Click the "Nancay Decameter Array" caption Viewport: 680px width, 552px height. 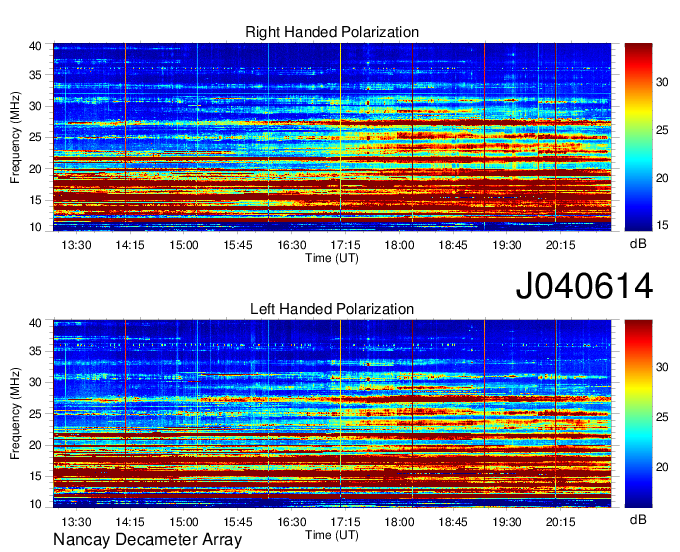tap(147, 540)
